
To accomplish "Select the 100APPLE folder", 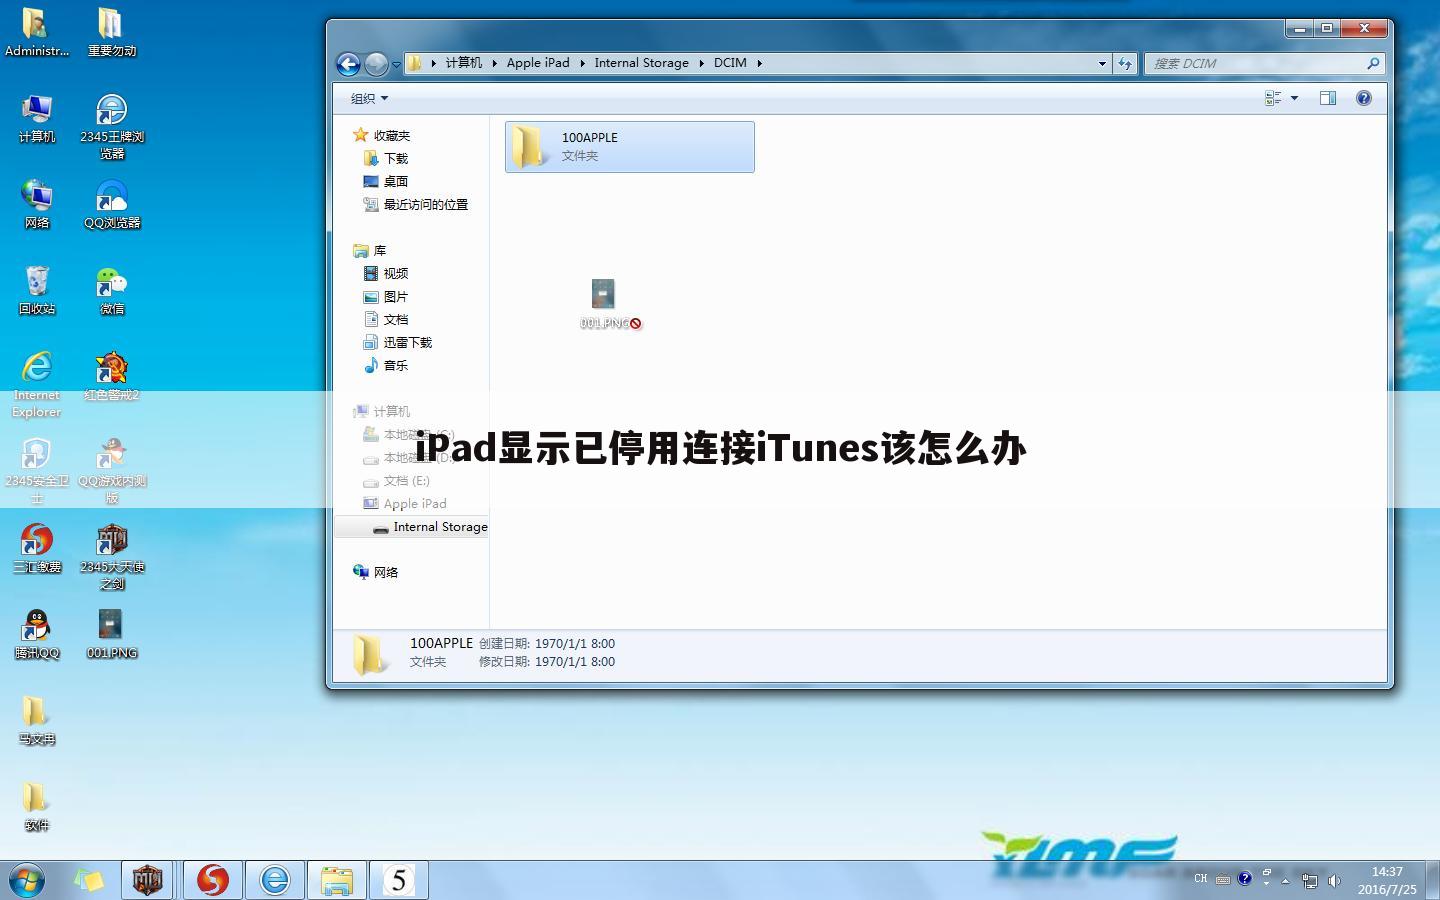I will [629, 147].
